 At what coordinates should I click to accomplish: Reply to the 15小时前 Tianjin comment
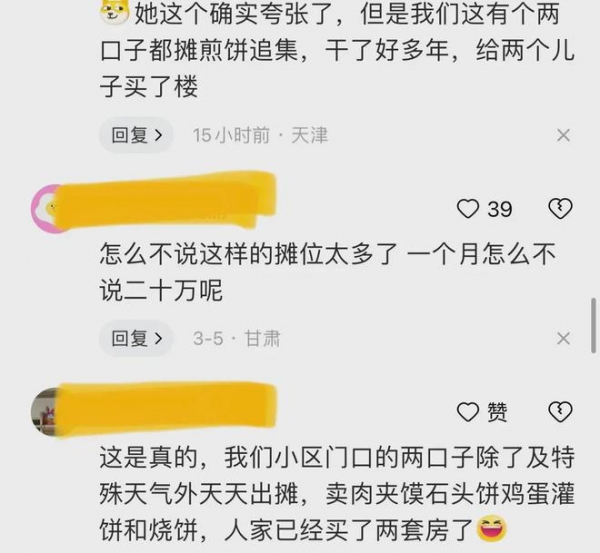click(x=136, y=135)
